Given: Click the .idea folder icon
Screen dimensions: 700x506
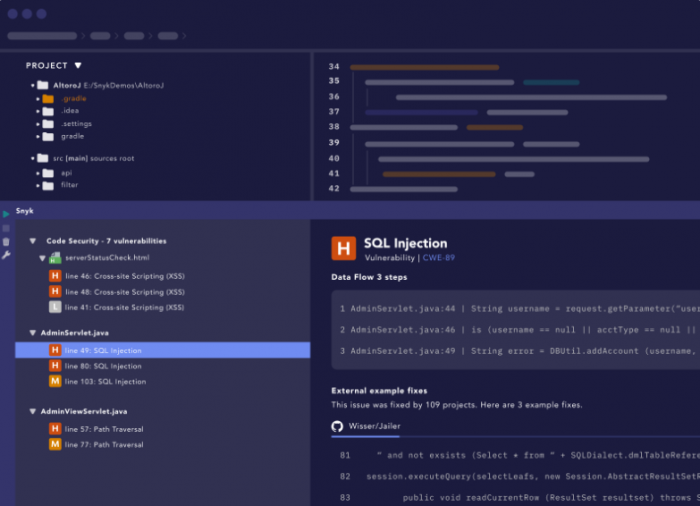Looking at the screenshot, I should (48, 111).
